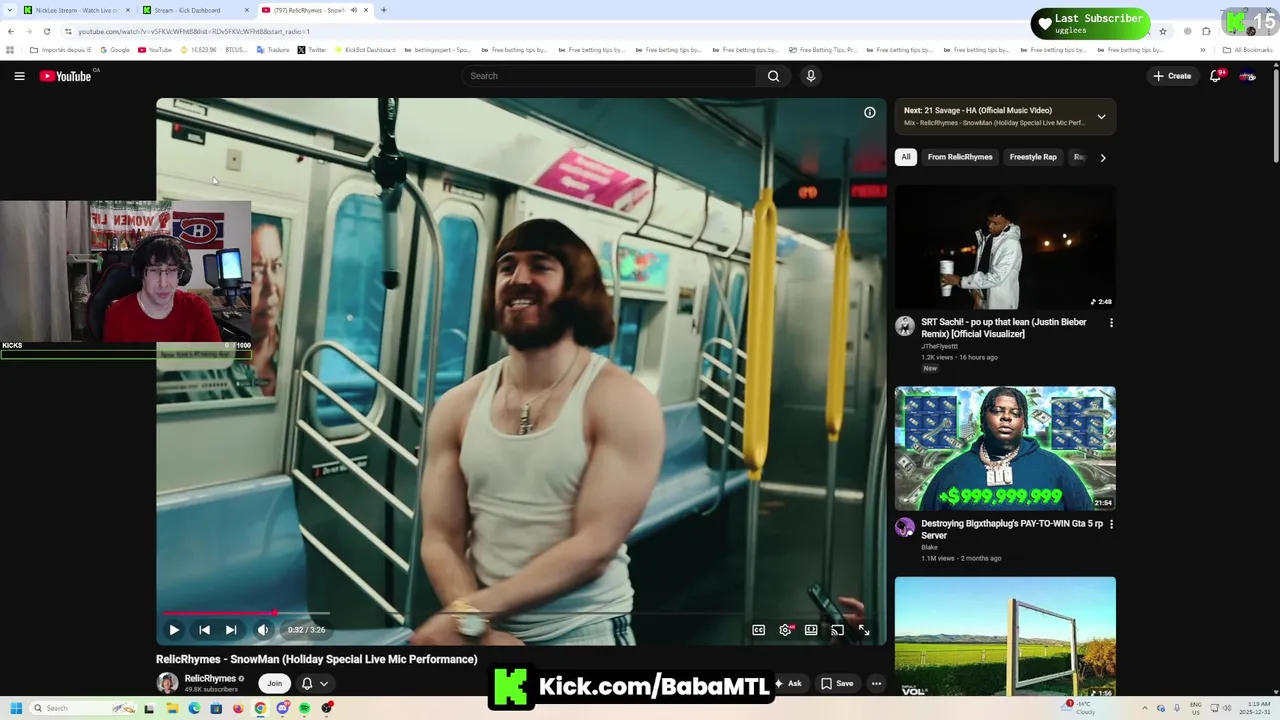The width and height of the screenshot is (1280, 720).
Task: Open the YouTube hamburger guide menu
Action: pos(19,76)
